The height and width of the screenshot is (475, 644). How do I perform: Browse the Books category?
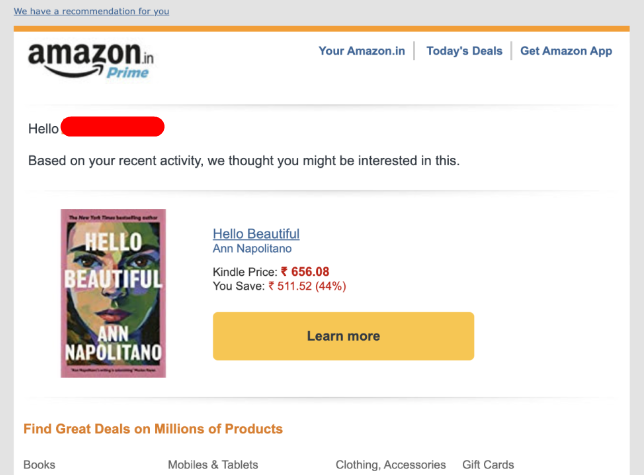pos(39,465)
